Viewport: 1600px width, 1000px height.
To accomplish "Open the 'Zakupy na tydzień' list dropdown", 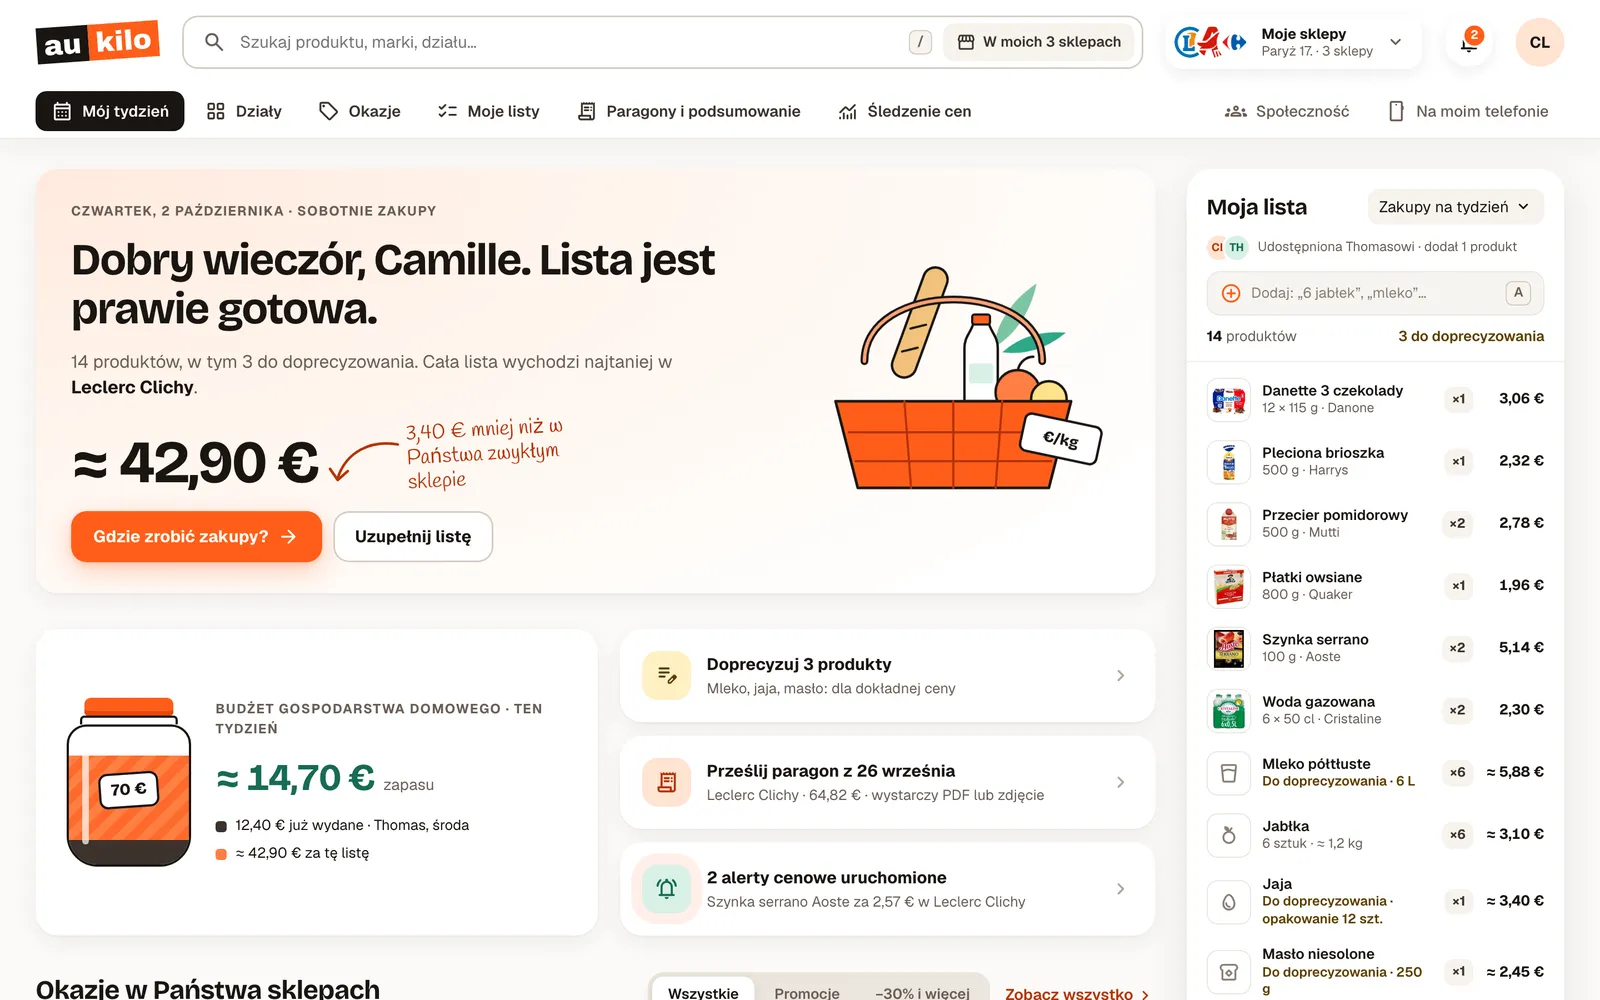I will pyautogui.click(x=1455, y=207).
